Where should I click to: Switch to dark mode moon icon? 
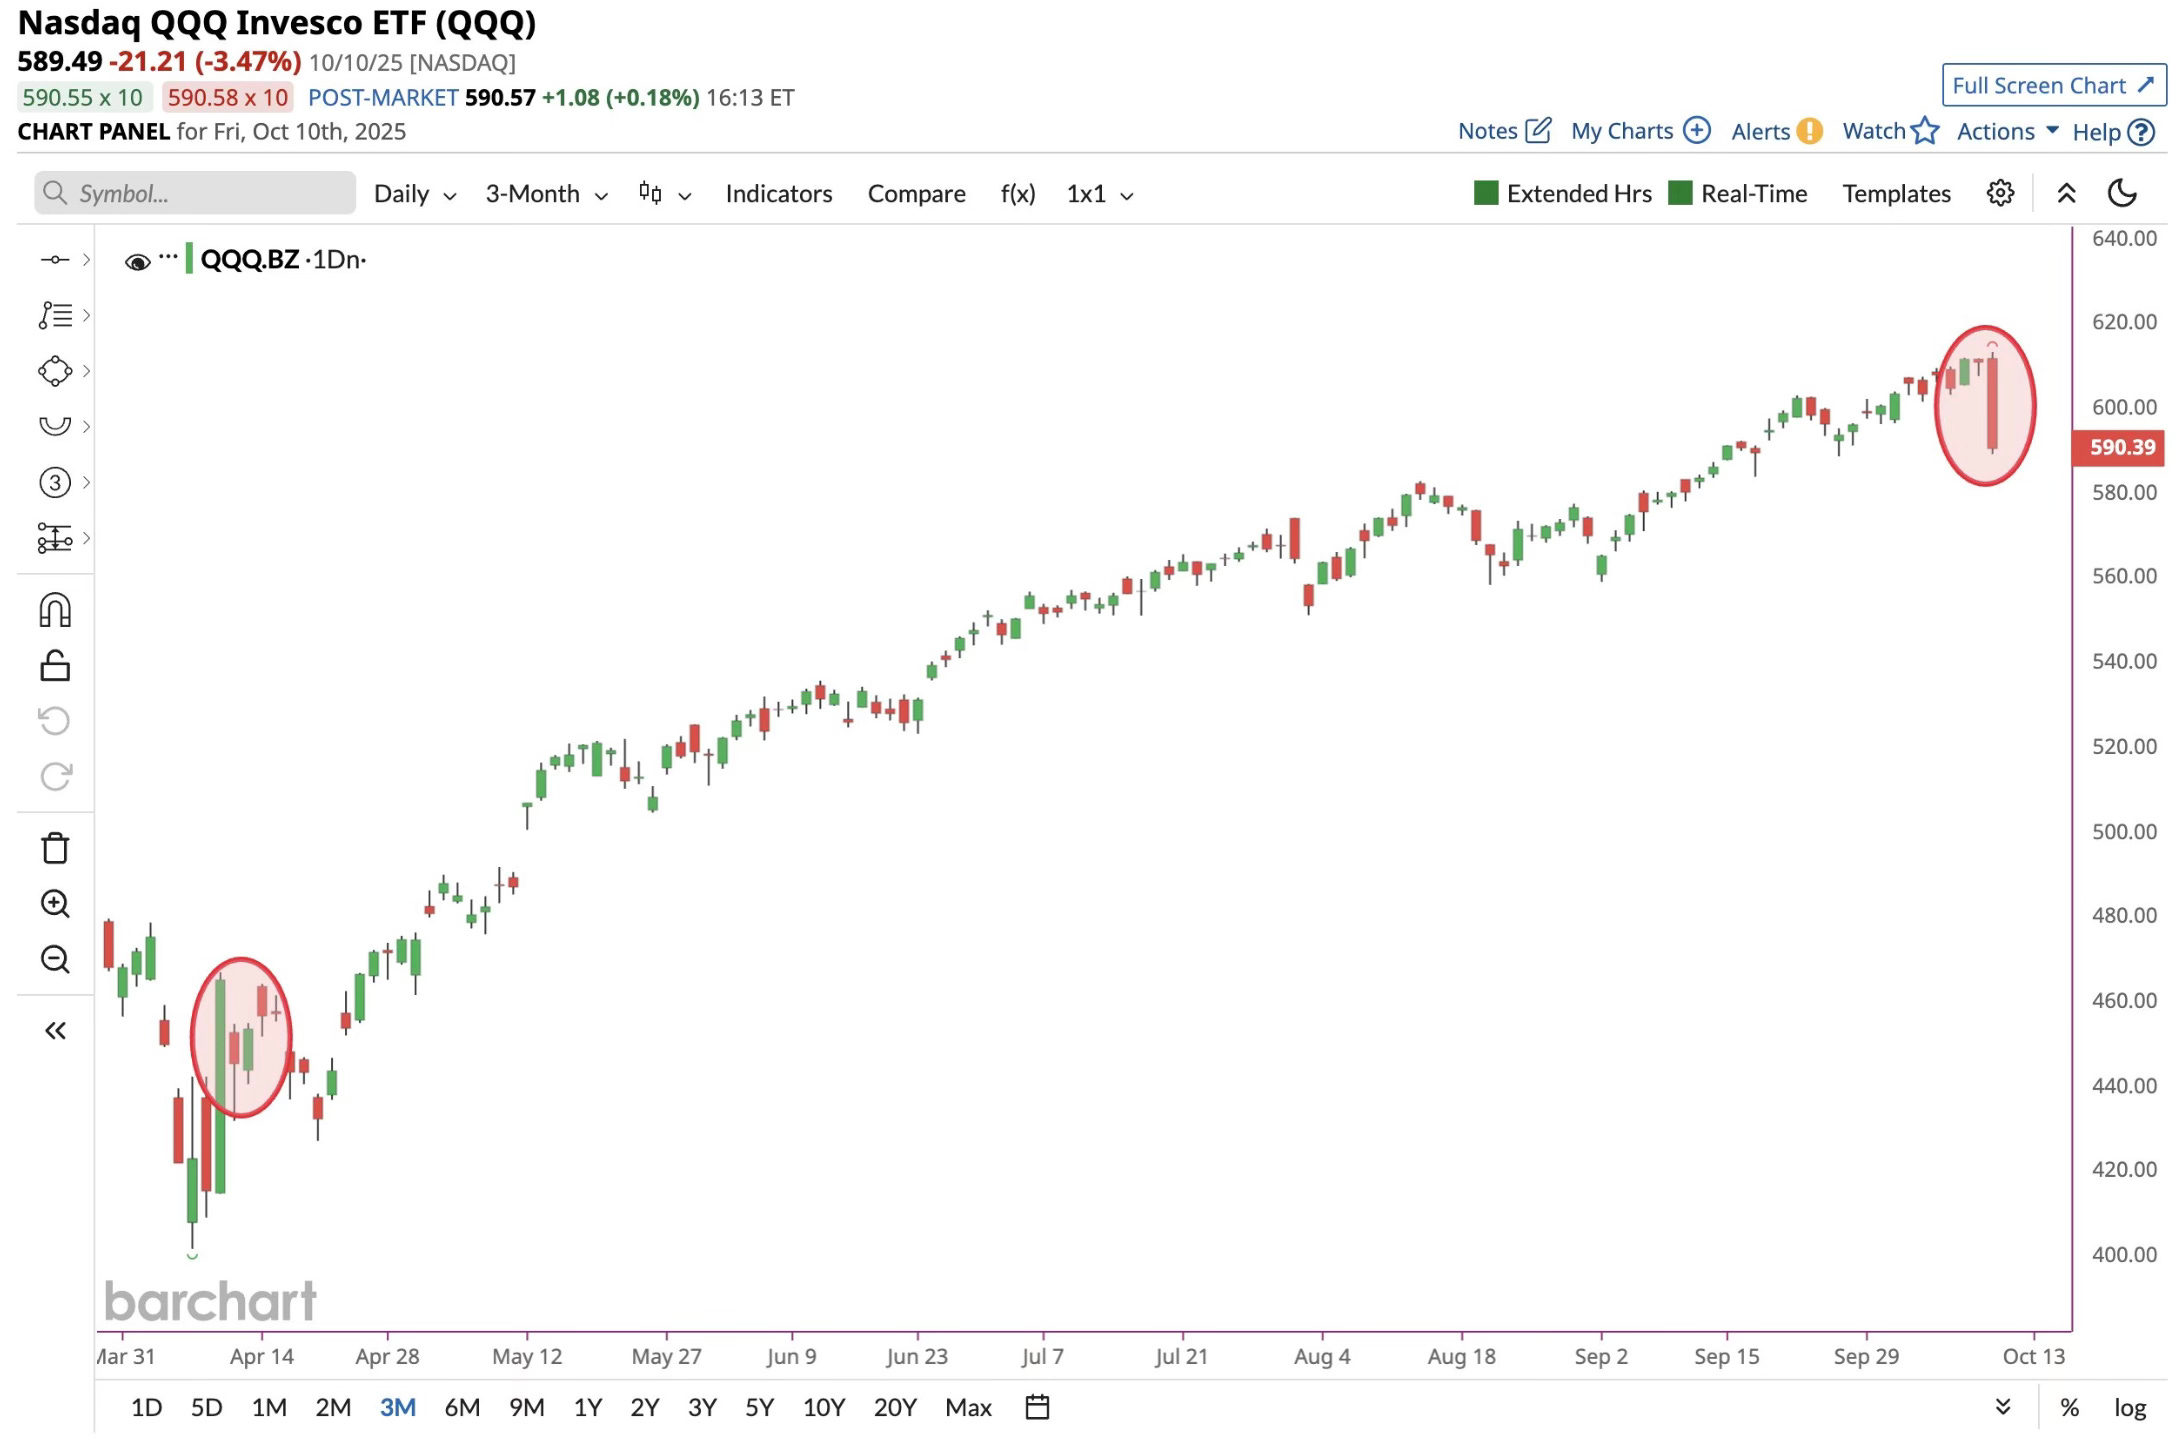tap(2122, 193)
